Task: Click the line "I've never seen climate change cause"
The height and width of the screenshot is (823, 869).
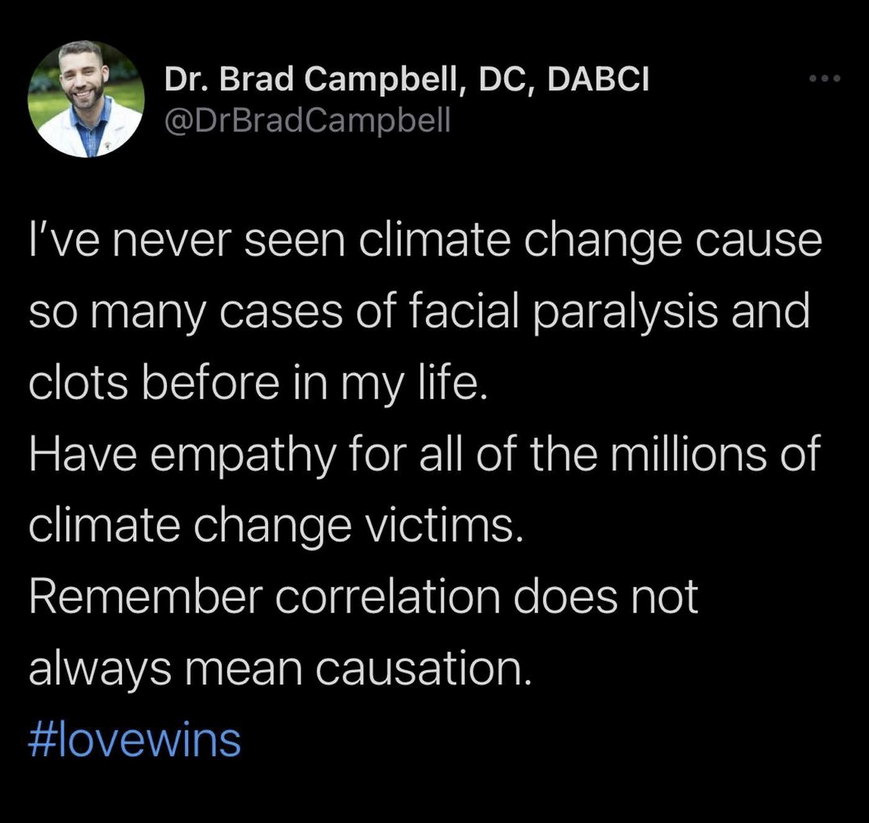Action: tap(425, 241)
